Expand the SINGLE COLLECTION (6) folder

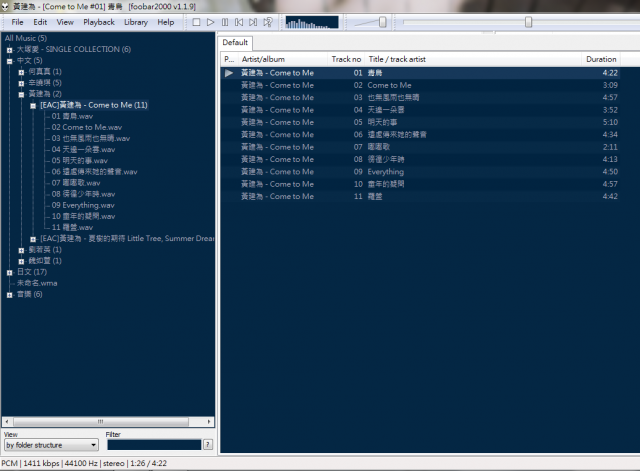(9, 50)
